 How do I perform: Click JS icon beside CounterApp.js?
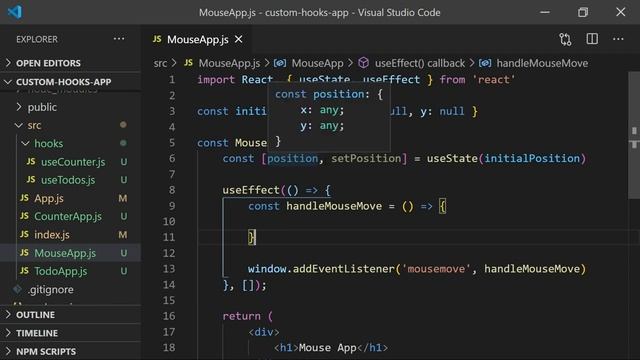(24, 216)
